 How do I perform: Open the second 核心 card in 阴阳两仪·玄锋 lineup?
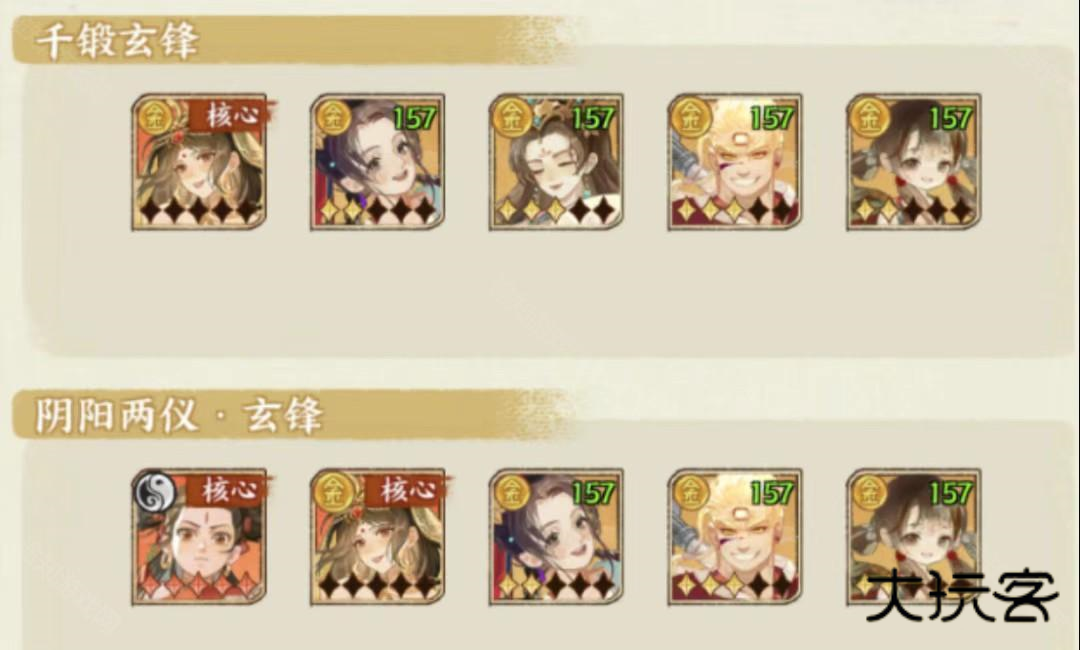pos(377,537)
